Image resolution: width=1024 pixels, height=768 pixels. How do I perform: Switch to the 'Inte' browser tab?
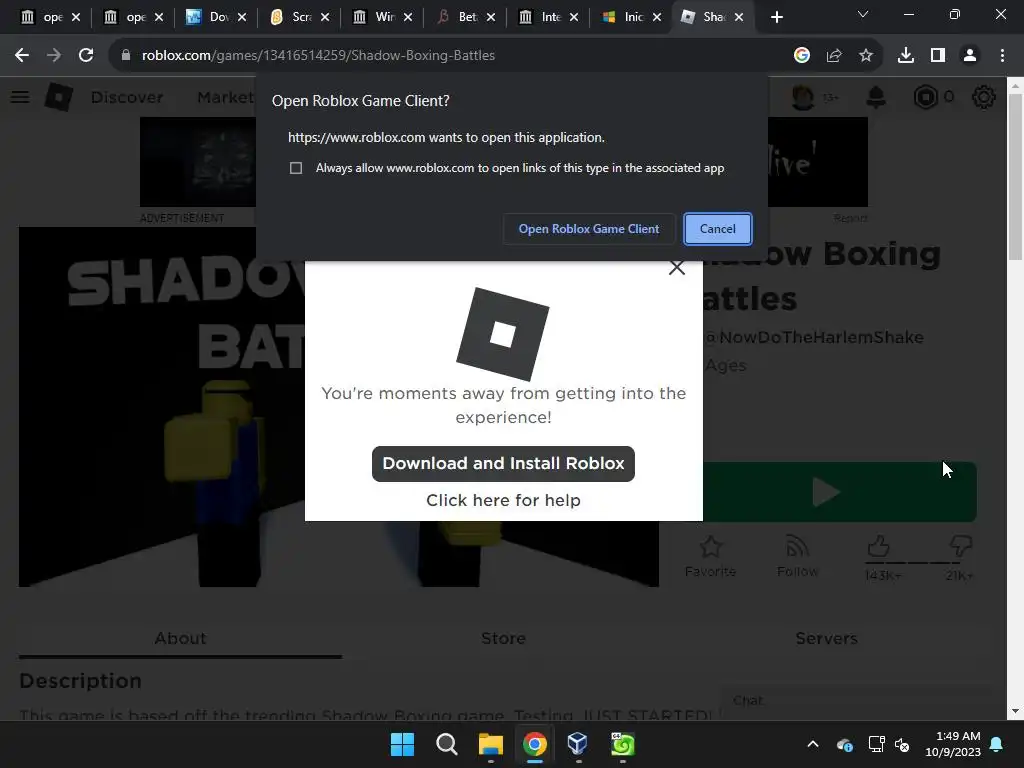click(550, 17)
